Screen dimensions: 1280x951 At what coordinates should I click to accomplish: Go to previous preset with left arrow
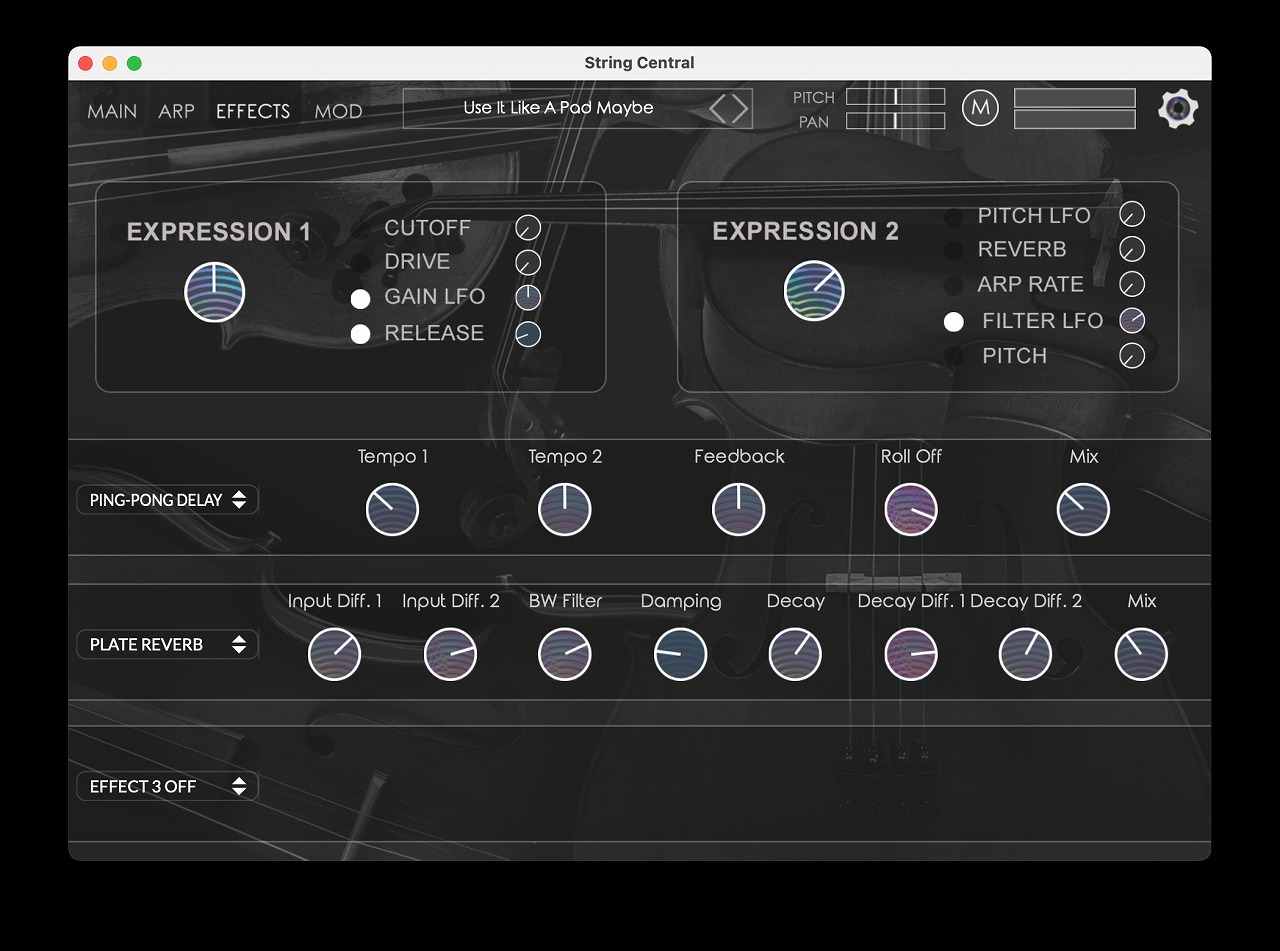[718, 109]
